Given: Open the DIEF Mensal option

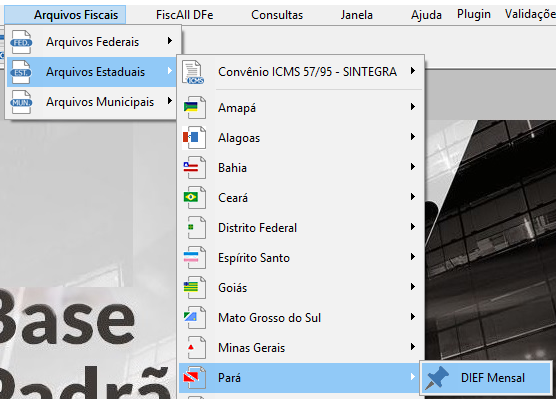Looking at the screenshot, I should 486,378.
